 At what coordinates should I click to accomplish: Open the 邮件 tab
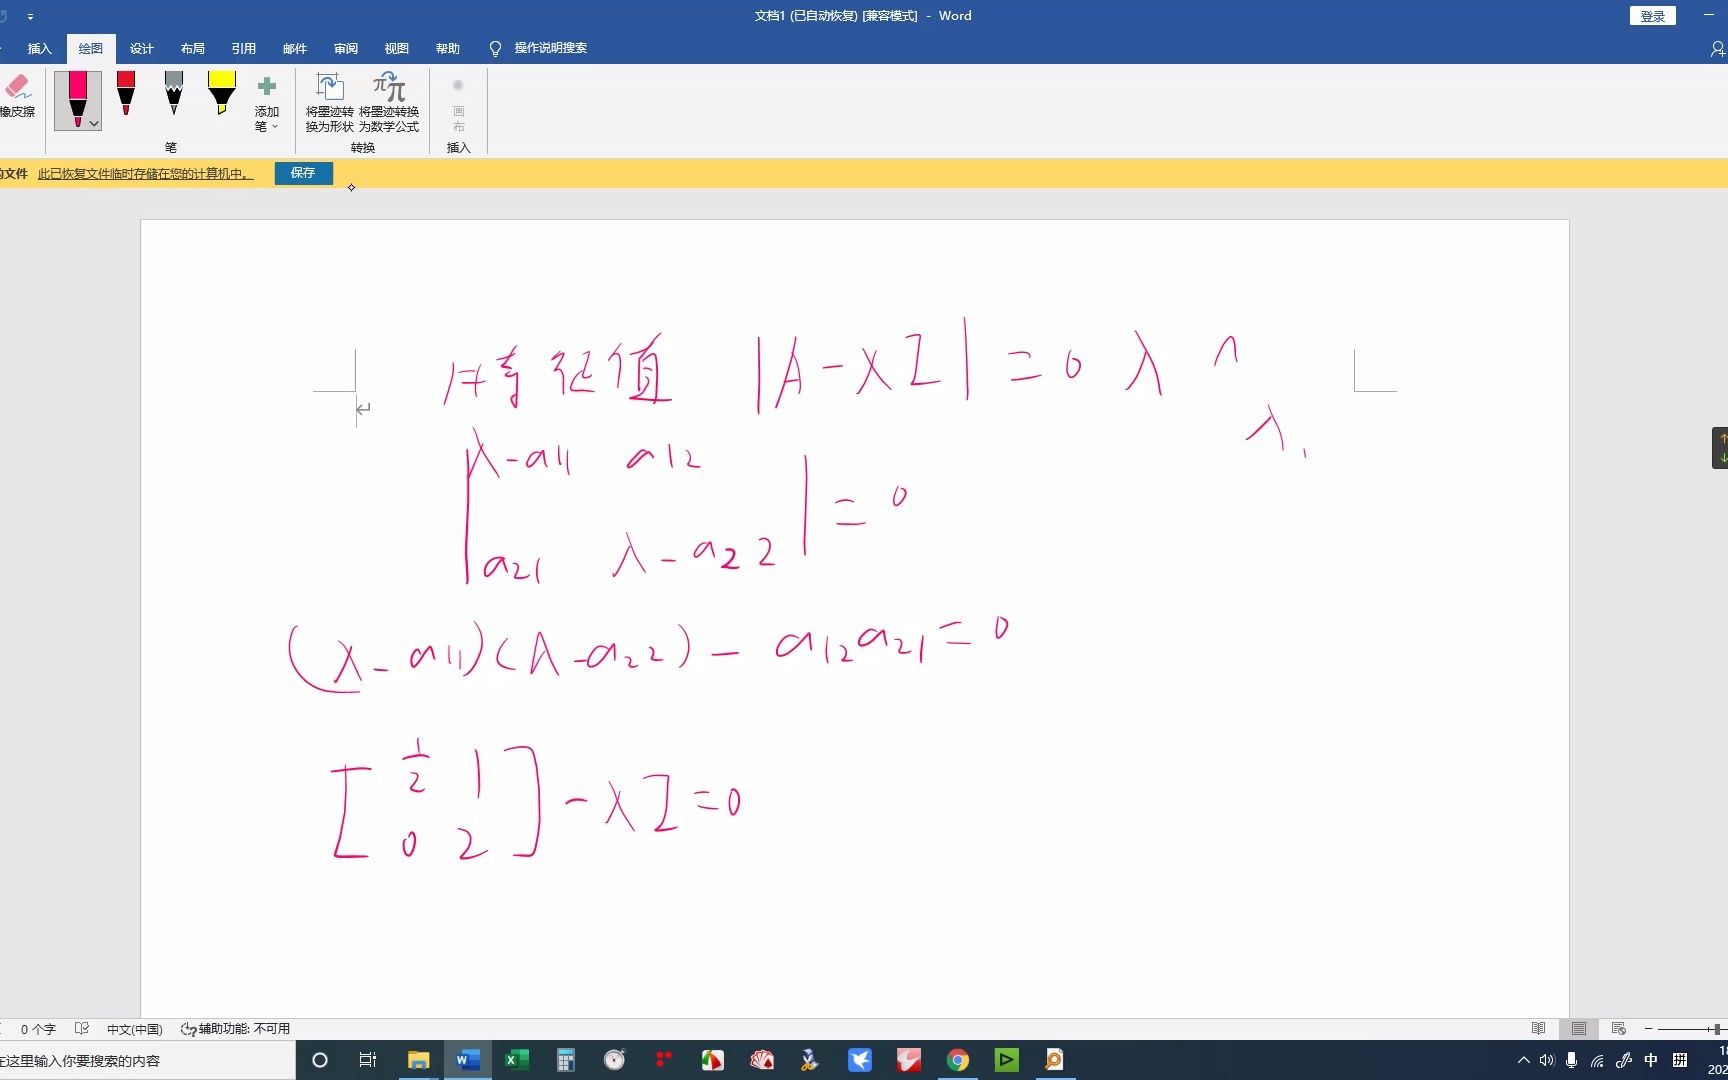pos(295,48)
